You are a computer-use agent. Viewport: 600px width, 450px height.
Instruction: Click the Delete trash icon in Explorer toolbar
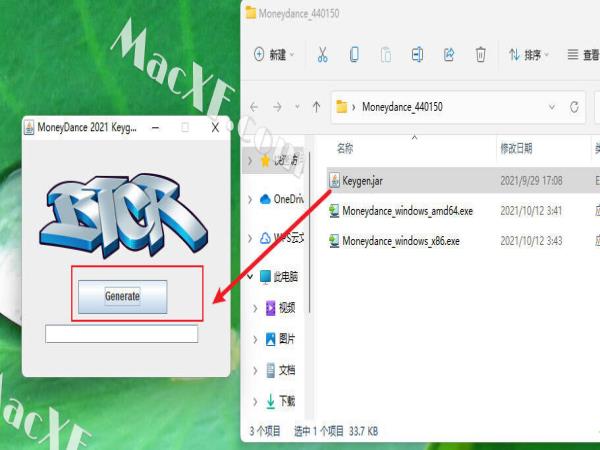click(x=481, y=55)
